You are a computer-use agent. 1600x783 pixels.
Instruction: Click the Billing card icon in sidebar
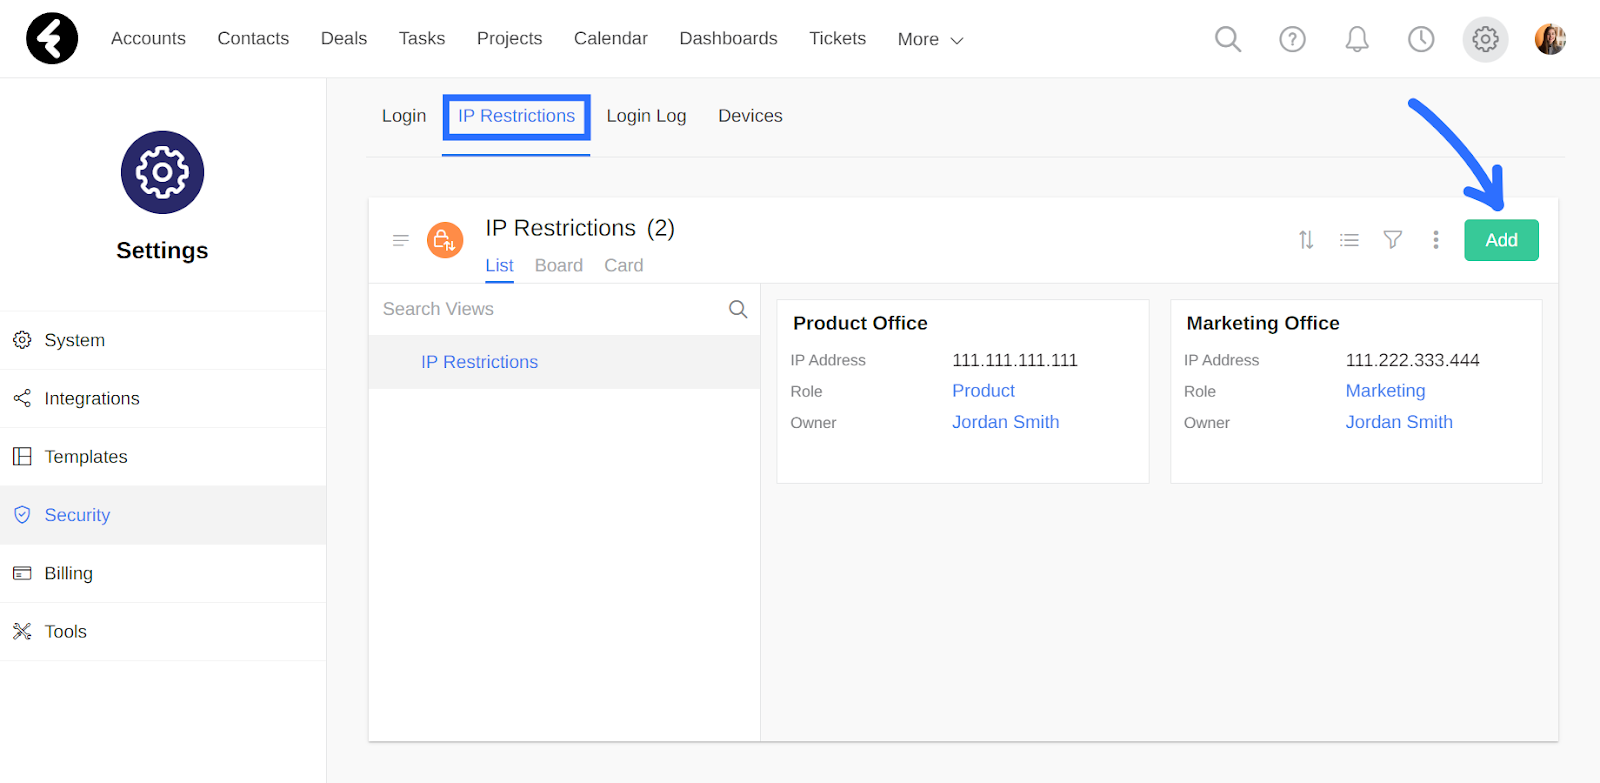(x=22, y=573)
